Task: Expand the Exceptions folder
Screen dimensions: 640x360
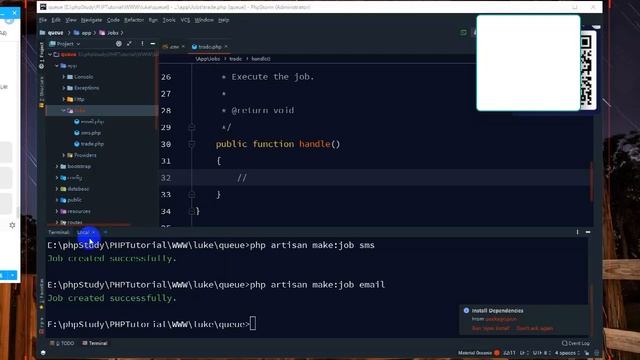Action: click(64, 88)
